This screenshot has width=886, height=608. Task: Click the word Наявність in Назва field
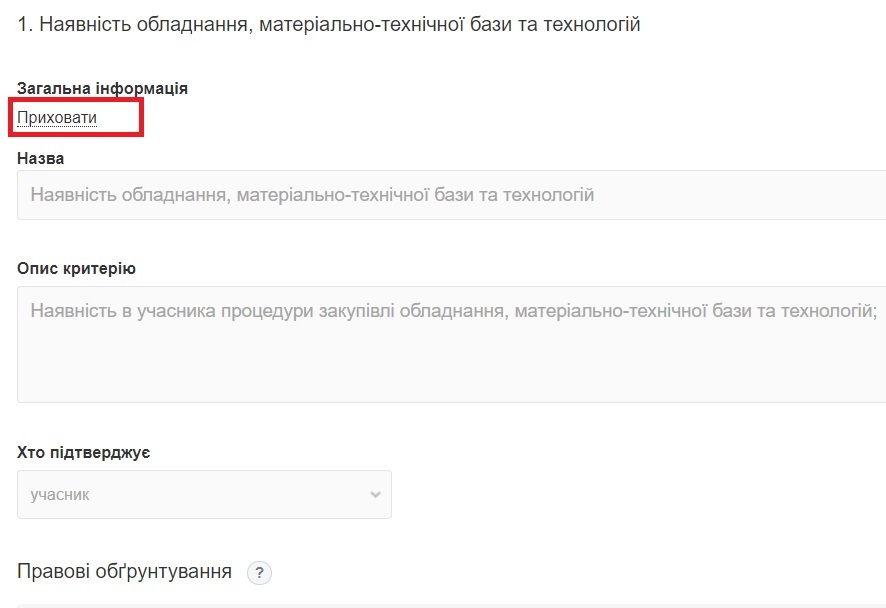click(x=72, y=195)
